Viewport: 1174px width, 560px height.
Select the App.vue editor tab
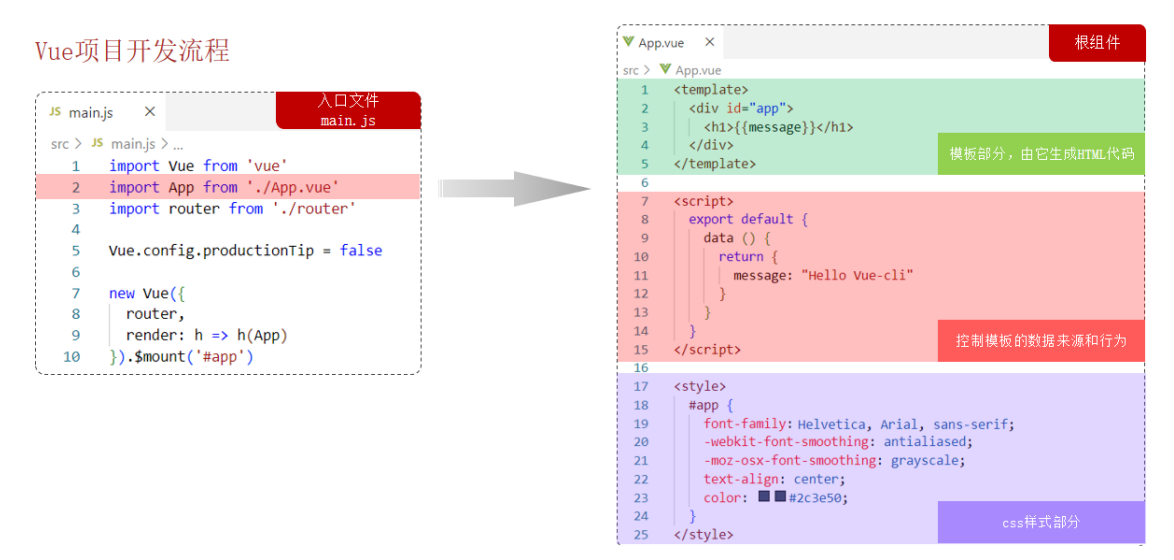point(671,43)
